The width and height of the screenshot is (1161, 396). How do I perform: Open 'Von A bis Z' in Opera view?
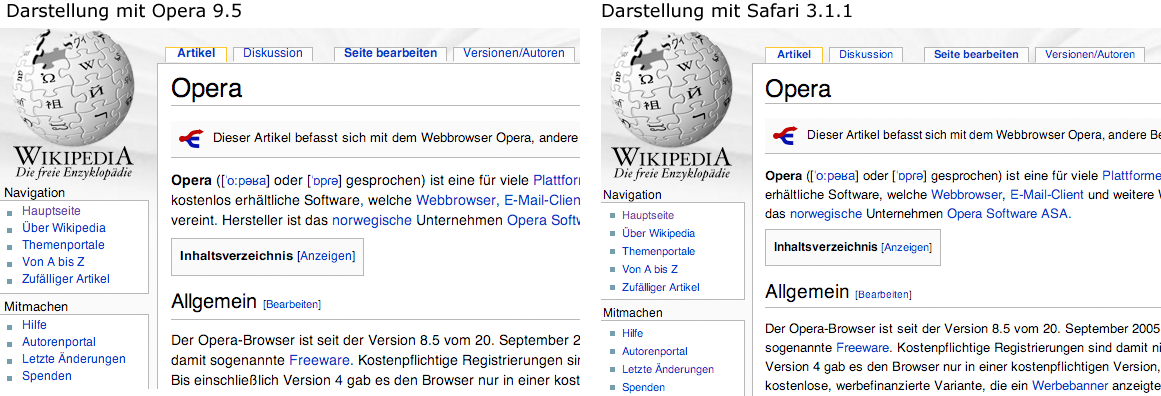click(x=53, y=262)
